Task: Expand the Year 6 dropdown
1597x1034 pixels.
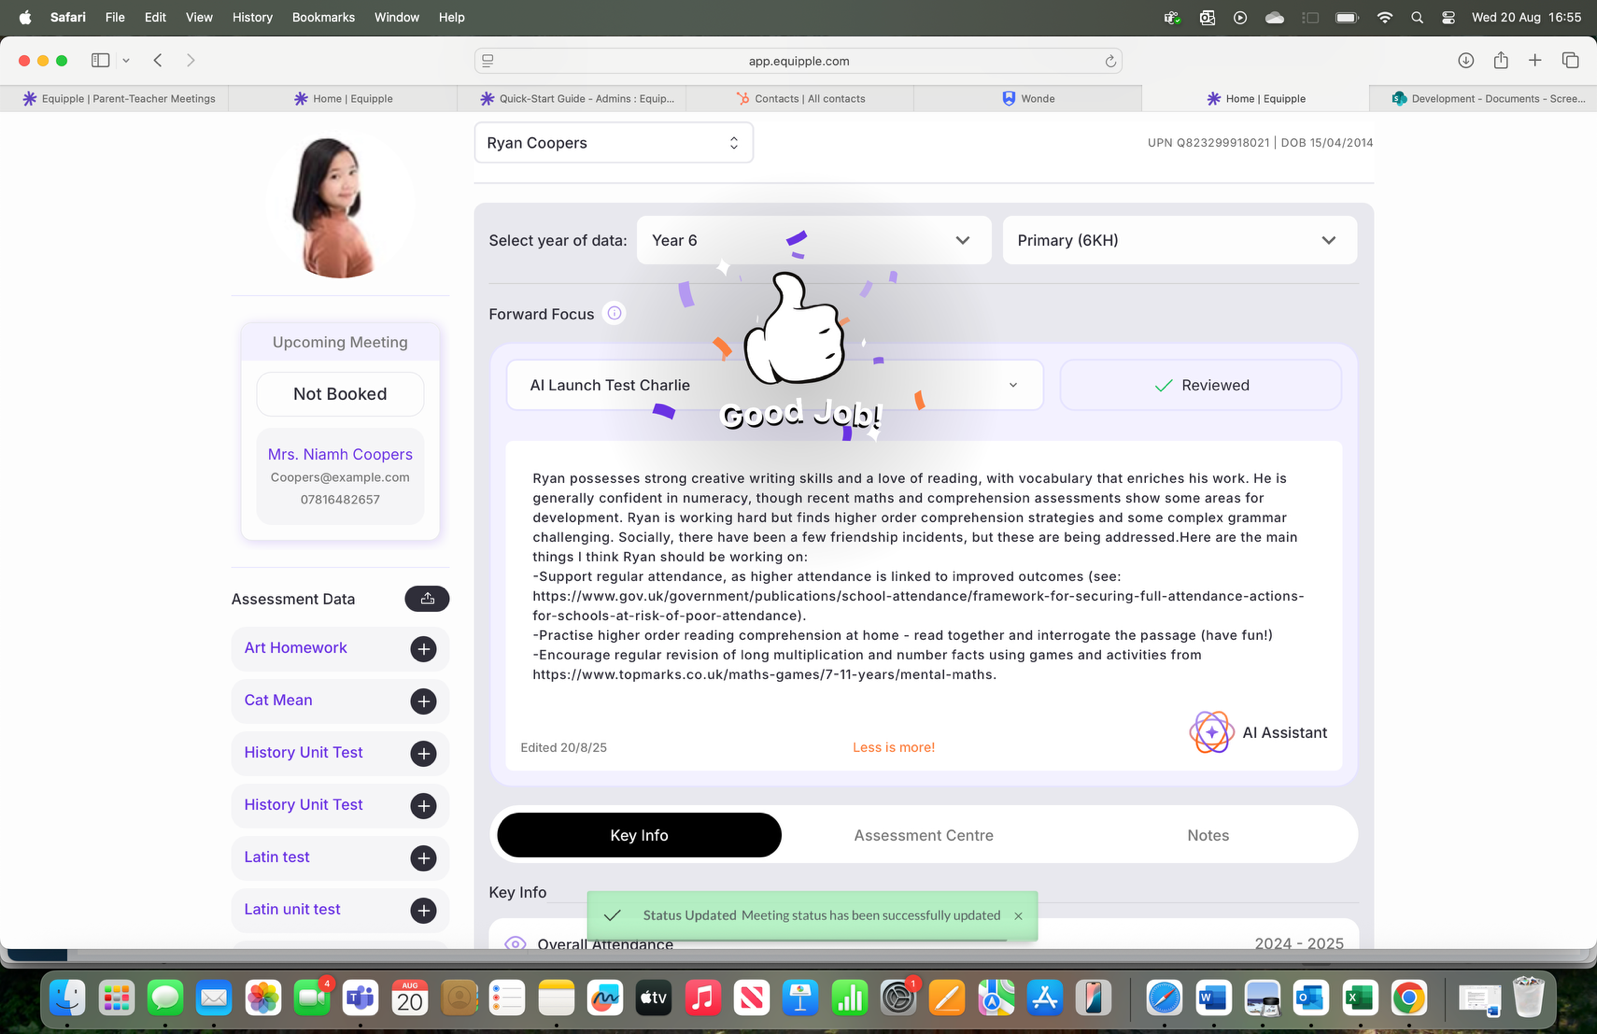Action: [814, 240]
